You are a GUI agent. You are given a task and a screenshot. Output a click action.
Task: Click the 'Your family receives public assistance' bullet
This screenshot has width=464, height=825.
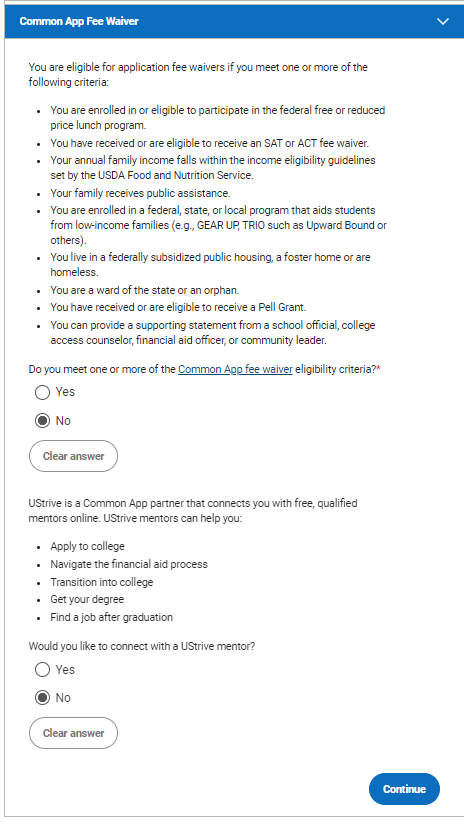140,193
